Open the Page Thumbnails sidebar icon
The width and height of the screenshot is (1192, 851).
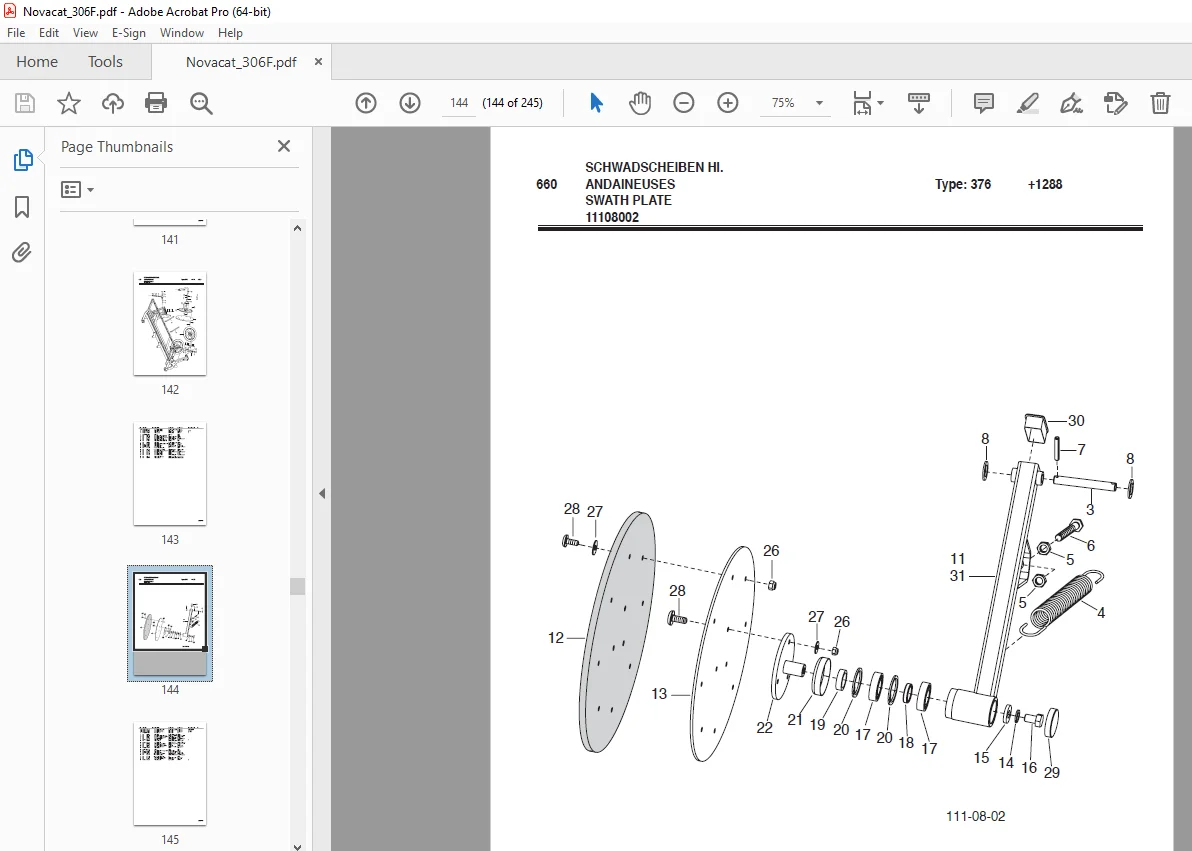point(23,160)
